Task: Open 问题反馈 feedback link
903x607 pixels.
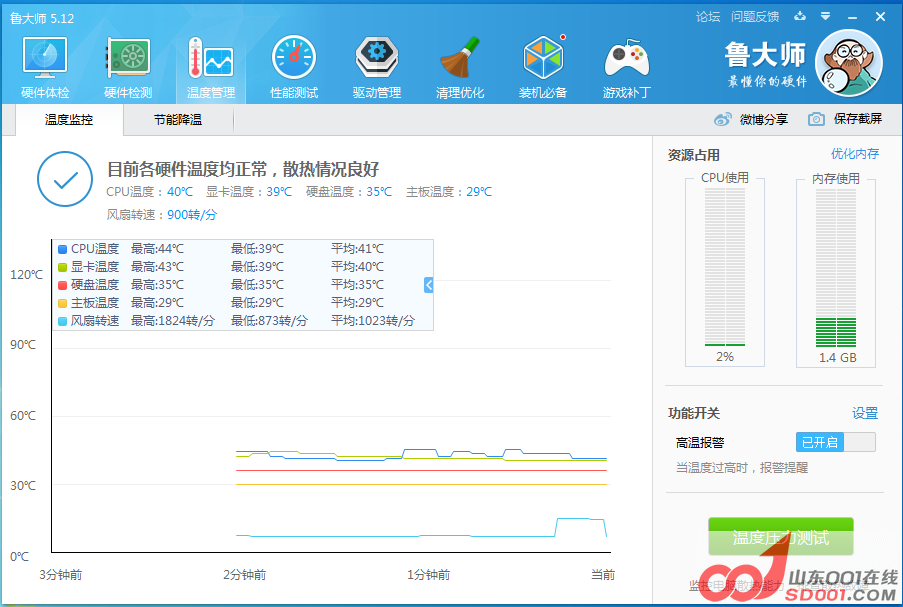Action: 755,17
